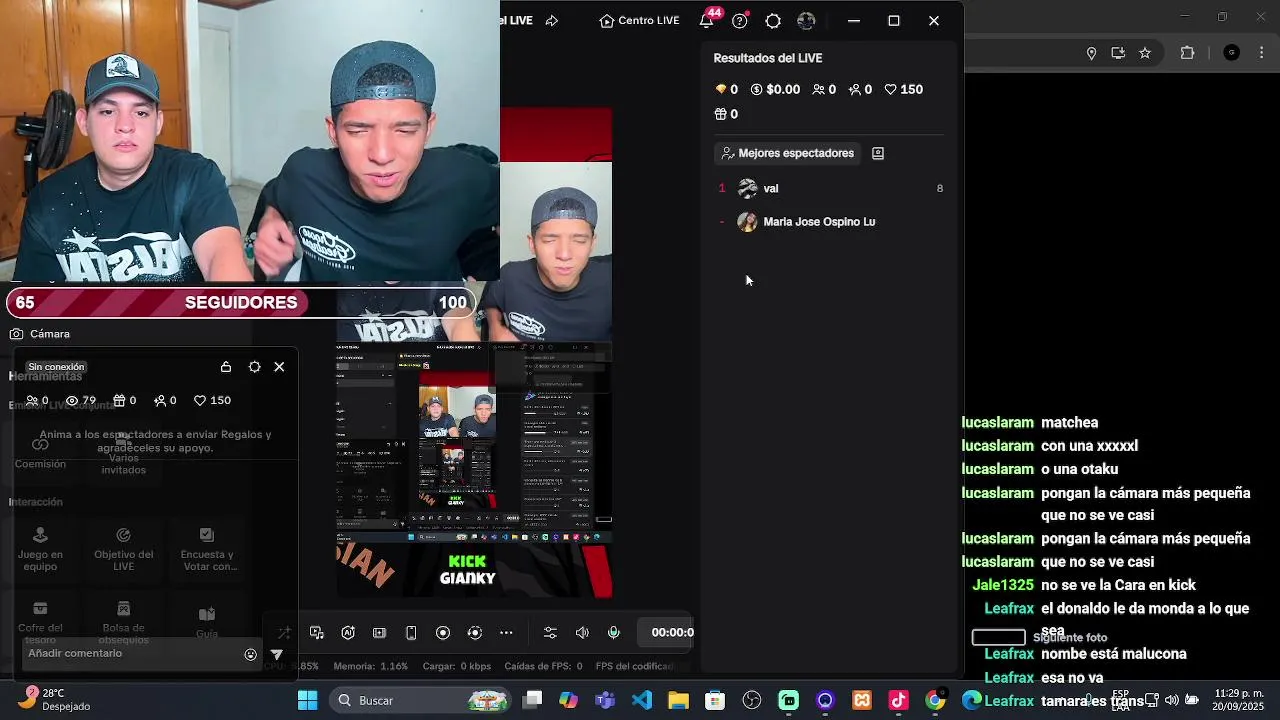Open Microsoft Teams taskbar icon
The image size is (1280, 720).
[605, 700]
